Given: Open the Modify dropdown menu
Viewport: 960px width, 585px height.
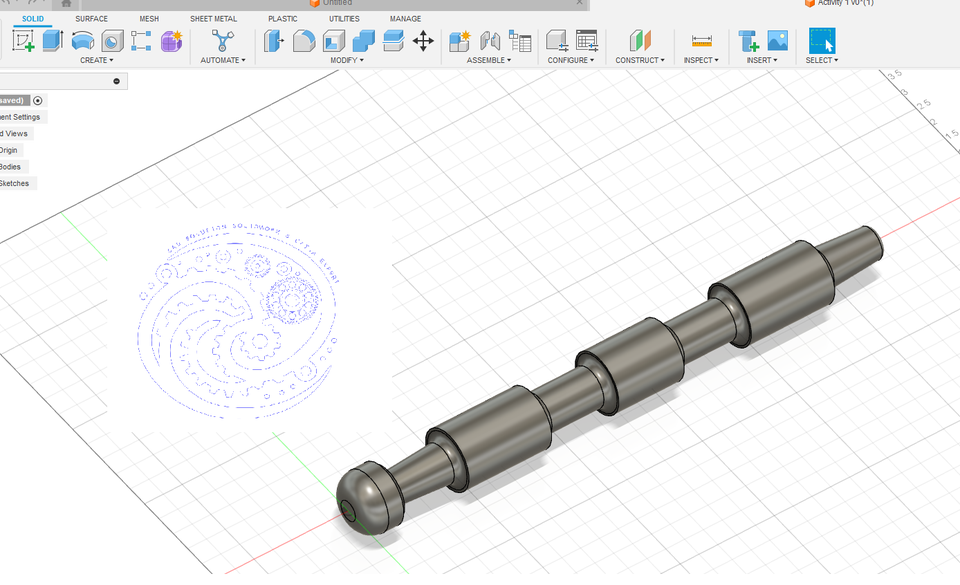Looking at the screenshot, I should [x=347, y=60].
